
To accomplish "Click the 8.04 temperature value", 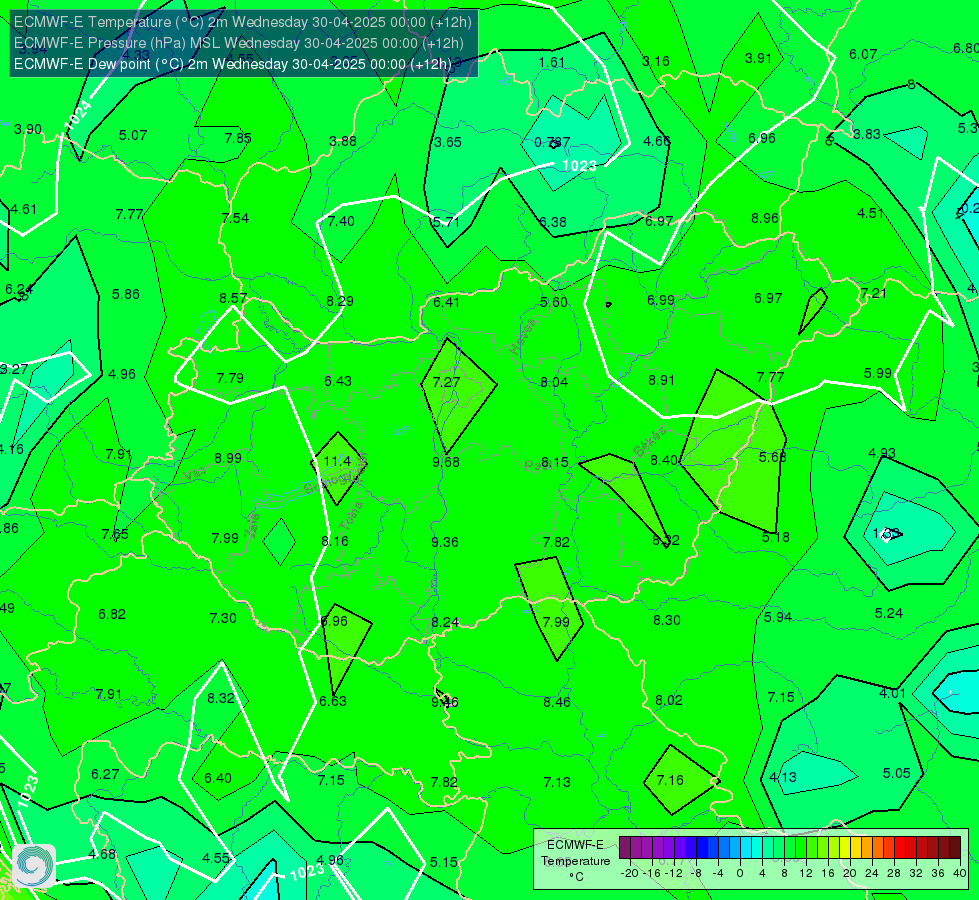I will (554, 382).
